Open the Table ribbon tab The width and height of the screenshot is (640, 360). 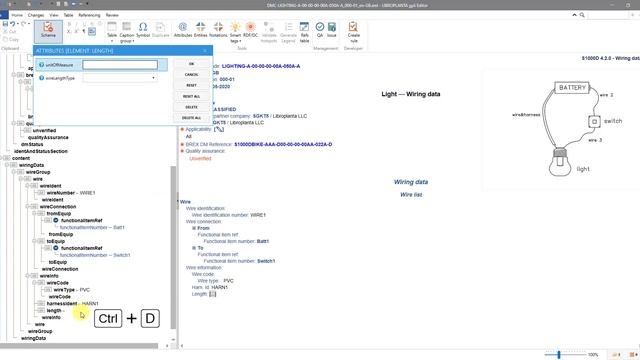tap(69, 15)
